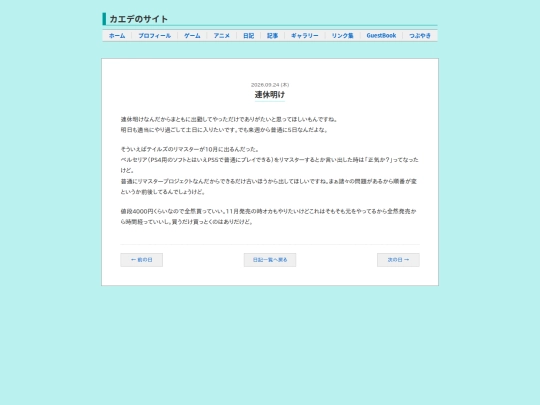Click the paragraph starting 連休明けなんだから
The height and width of the screenshot is (405, 540).
click(229, 125)
